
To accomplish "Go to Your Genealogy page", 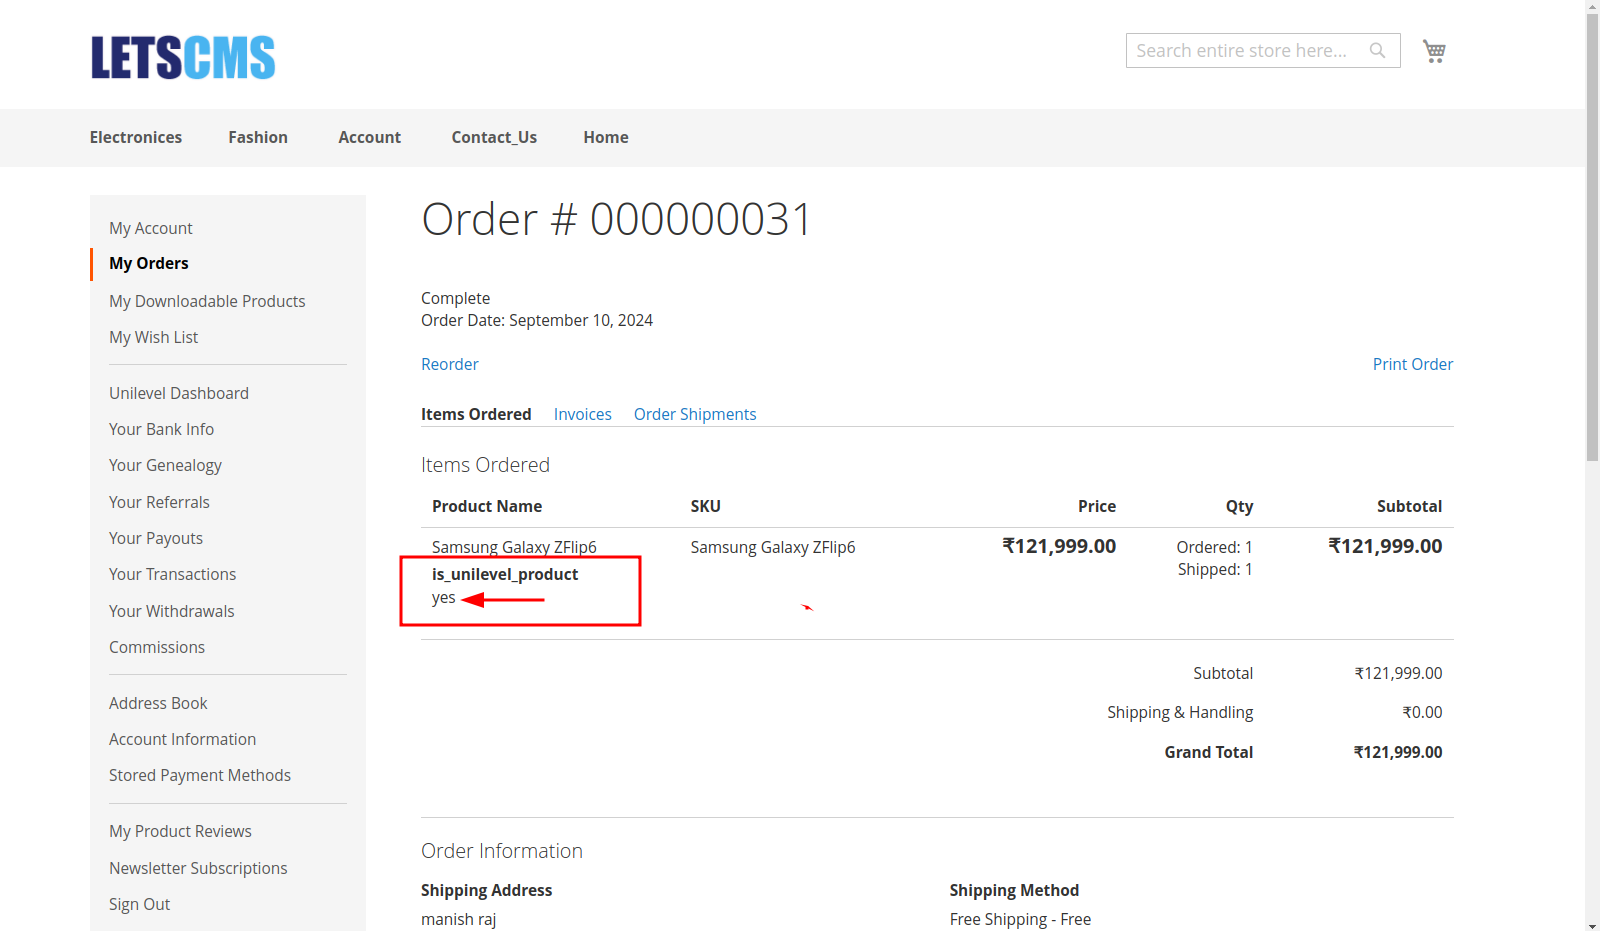I will coord(165,465).
